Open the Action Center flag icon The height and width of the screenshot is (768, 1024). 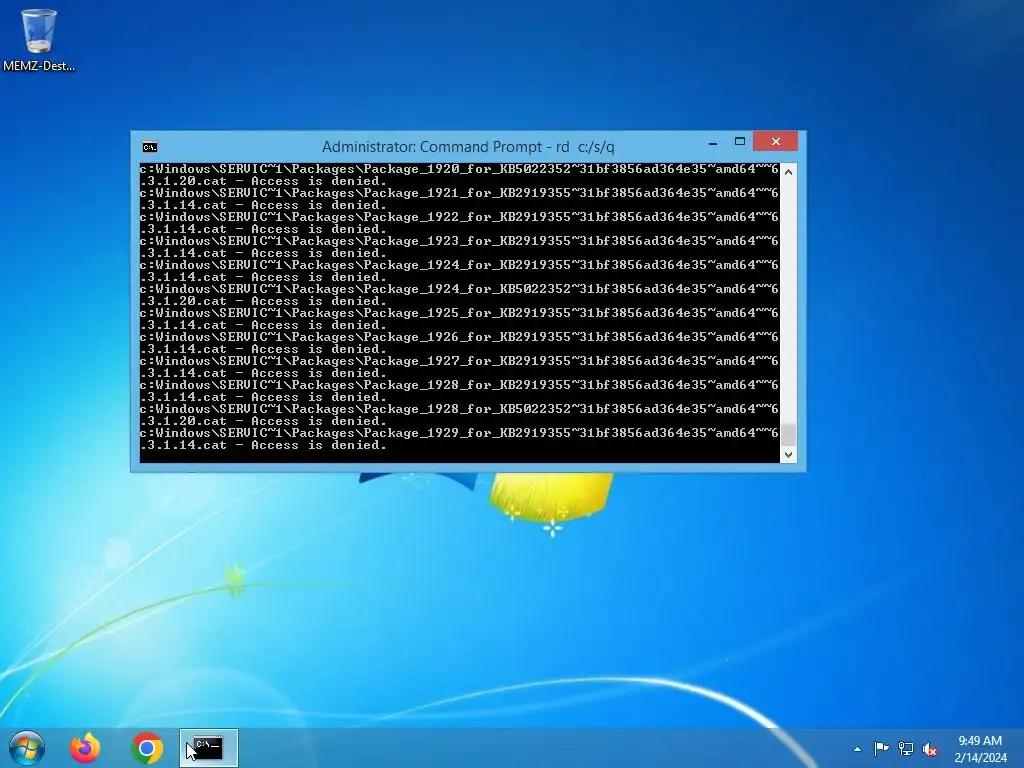click(x=881, y=749)
